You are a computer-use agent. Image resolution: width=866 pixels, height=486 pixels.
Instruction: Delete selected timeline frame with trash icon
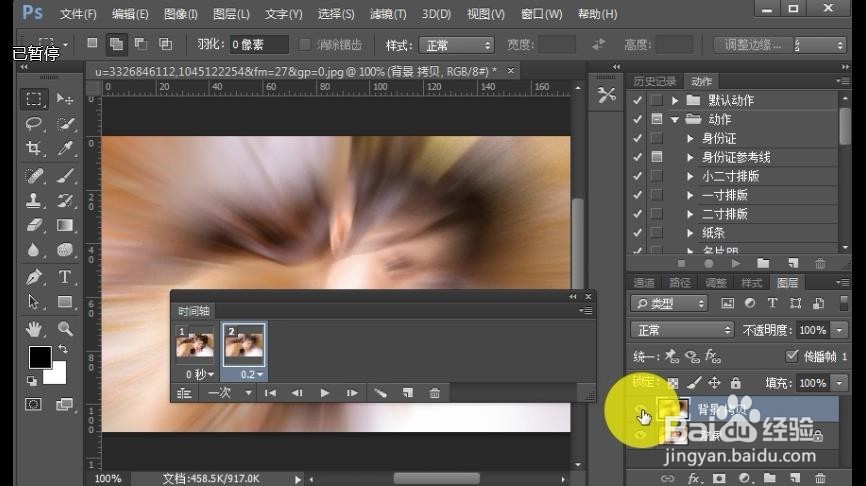(435, 393)
